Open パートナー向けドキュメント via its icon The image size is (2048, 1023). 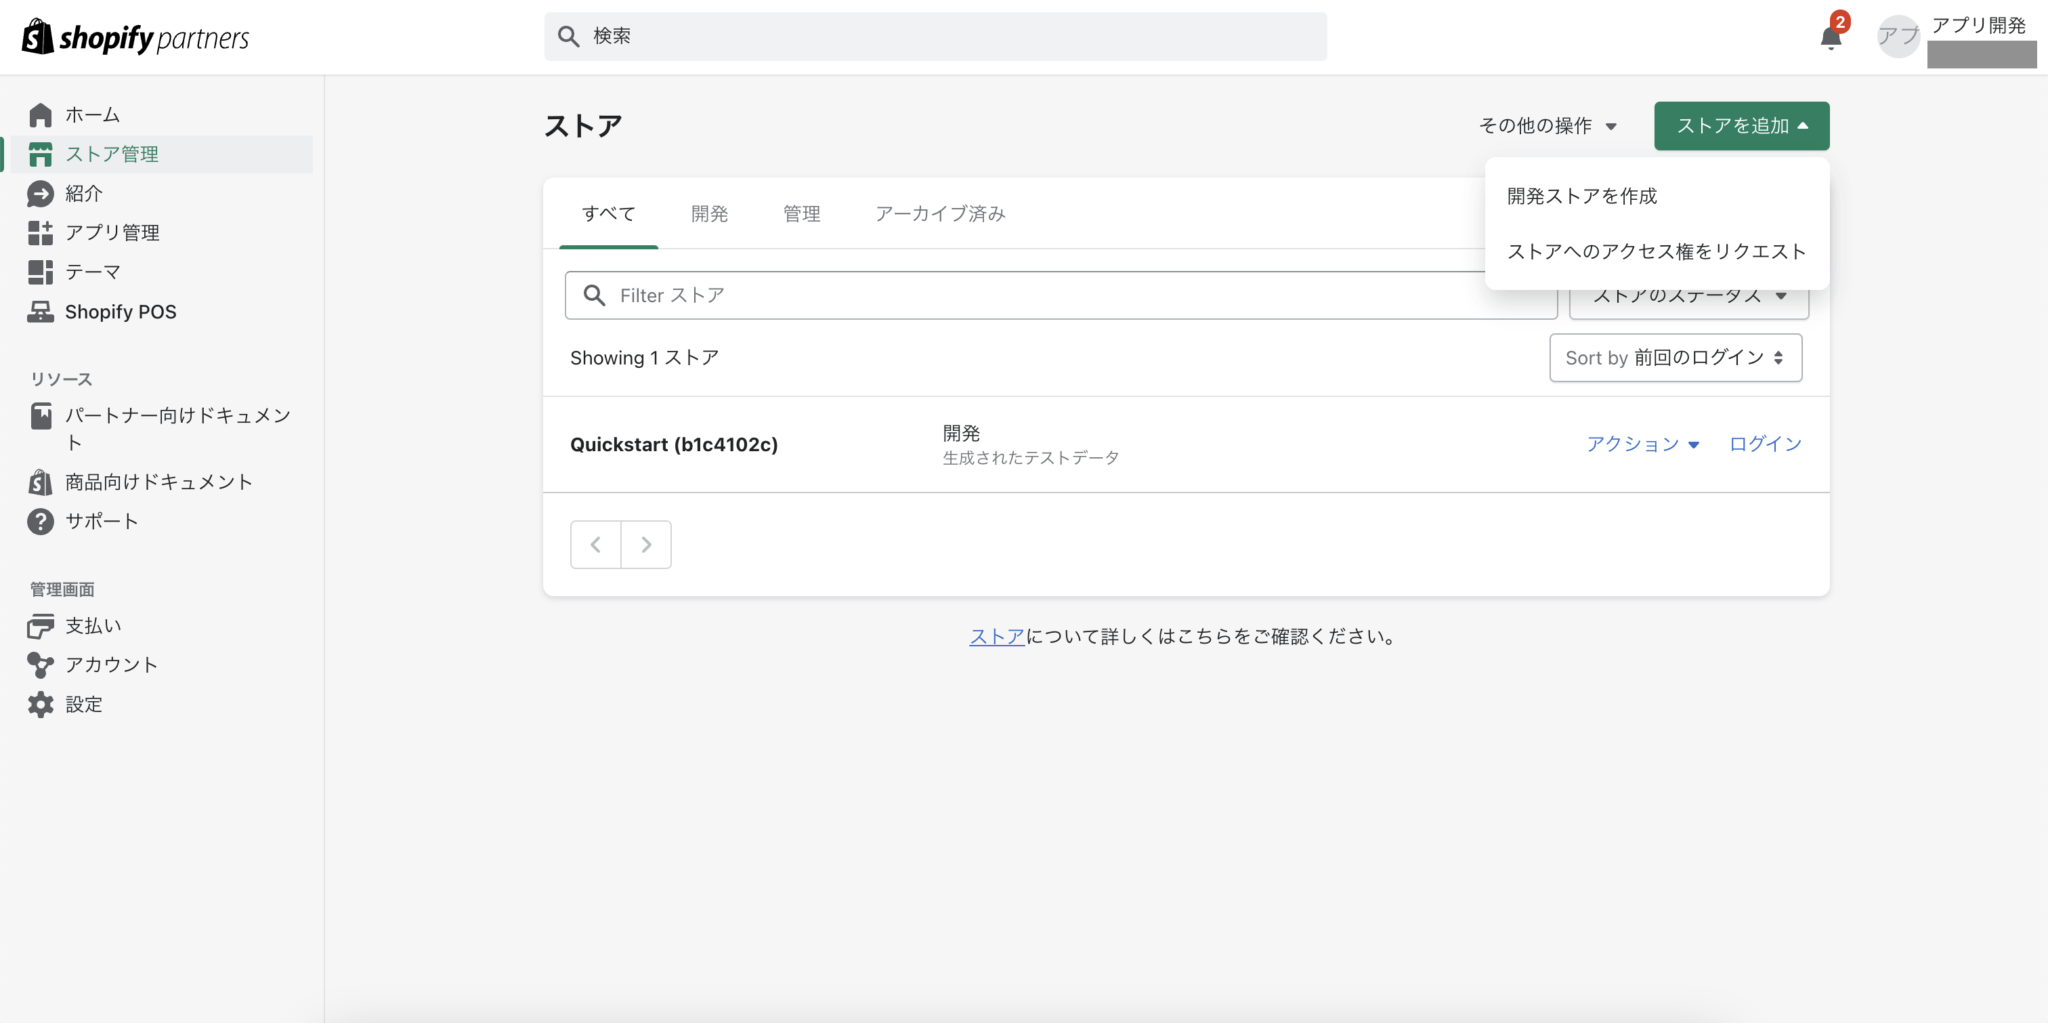(x=40, y=416)
